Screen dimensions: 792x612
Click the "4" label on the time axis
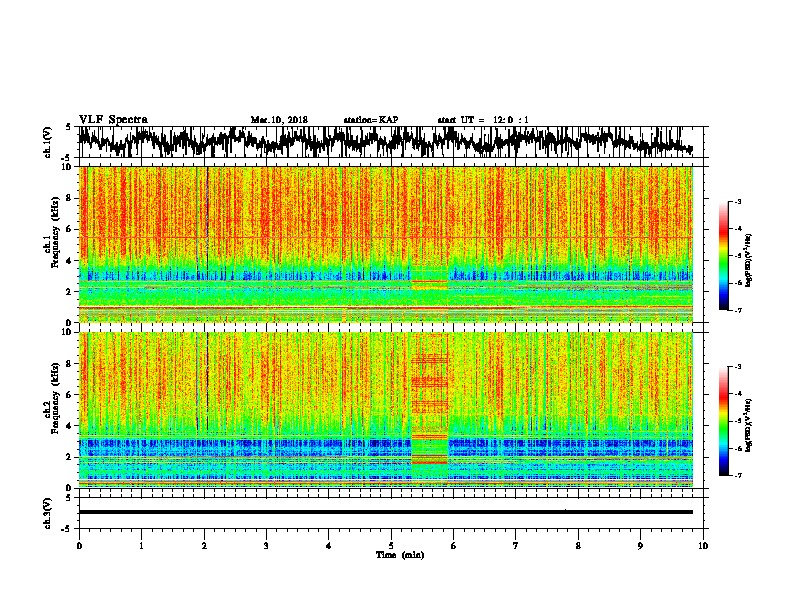[329, 546]
